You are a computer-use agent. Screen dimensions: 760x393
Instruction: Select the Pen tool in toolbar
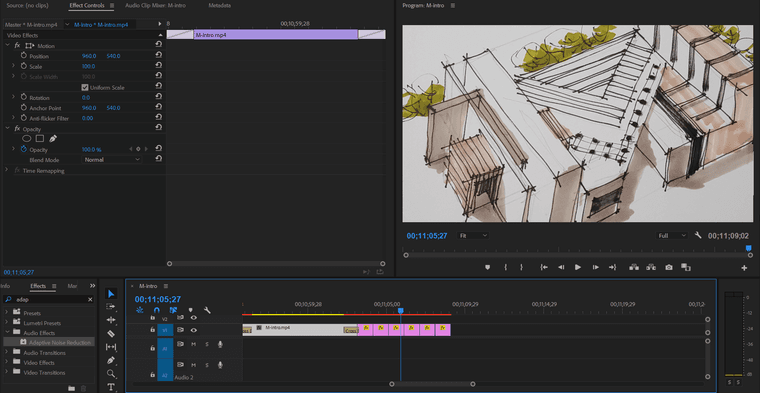pyautogui.click(x=111, y=361)
